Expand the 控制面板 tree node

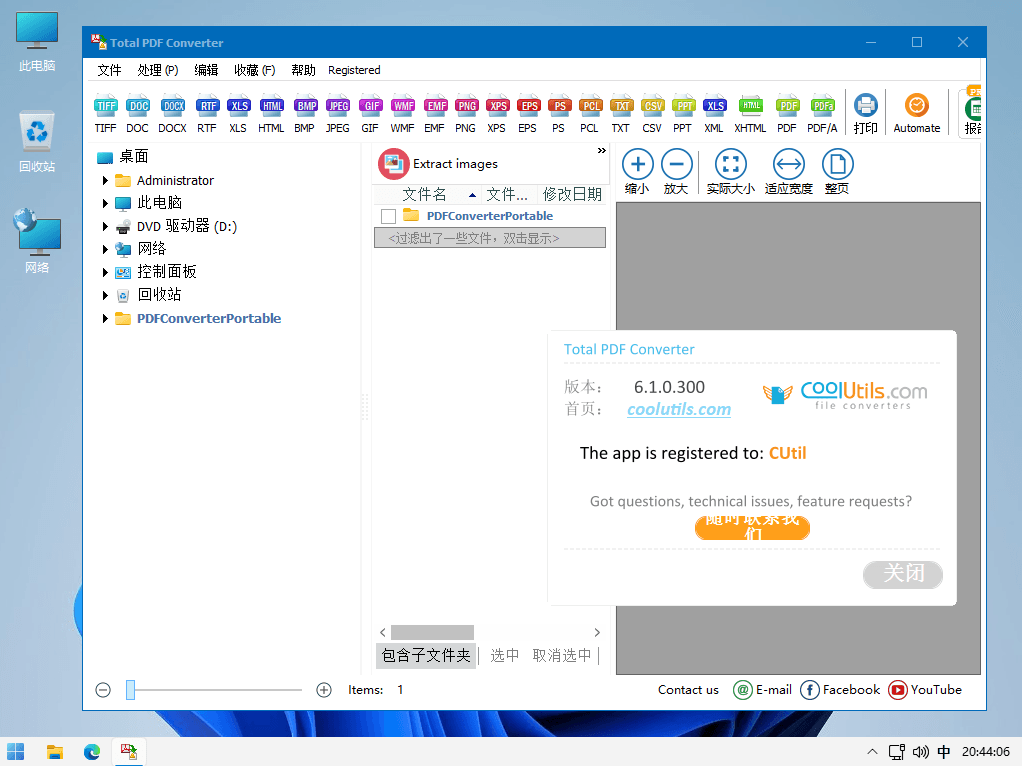point(105,272)
